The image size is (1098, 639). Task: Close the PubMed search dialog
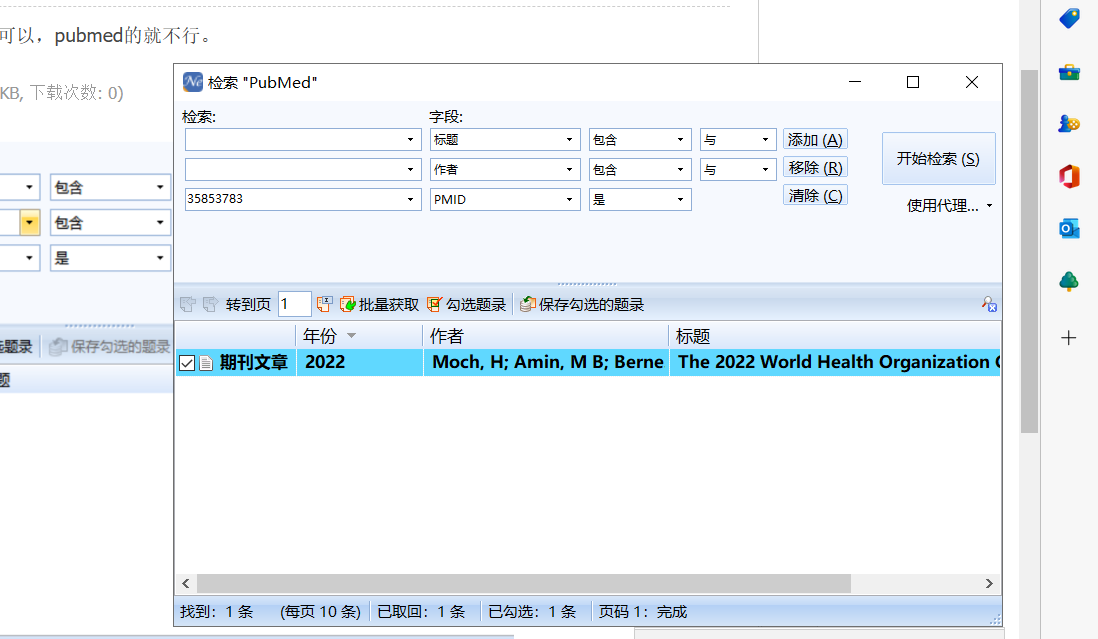[972, 82]
